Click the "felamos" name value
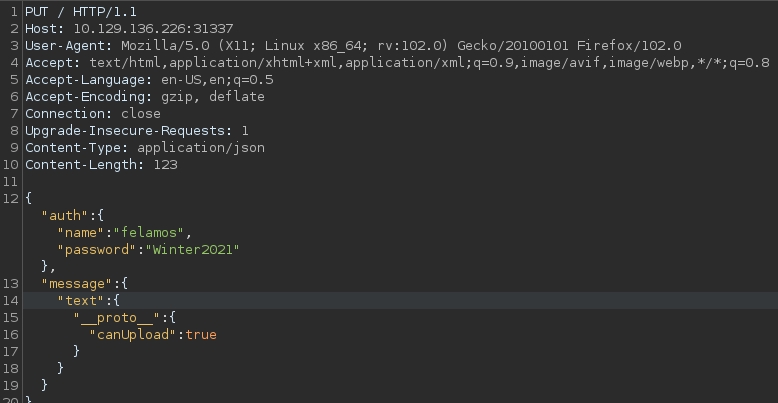 point(152,232)
